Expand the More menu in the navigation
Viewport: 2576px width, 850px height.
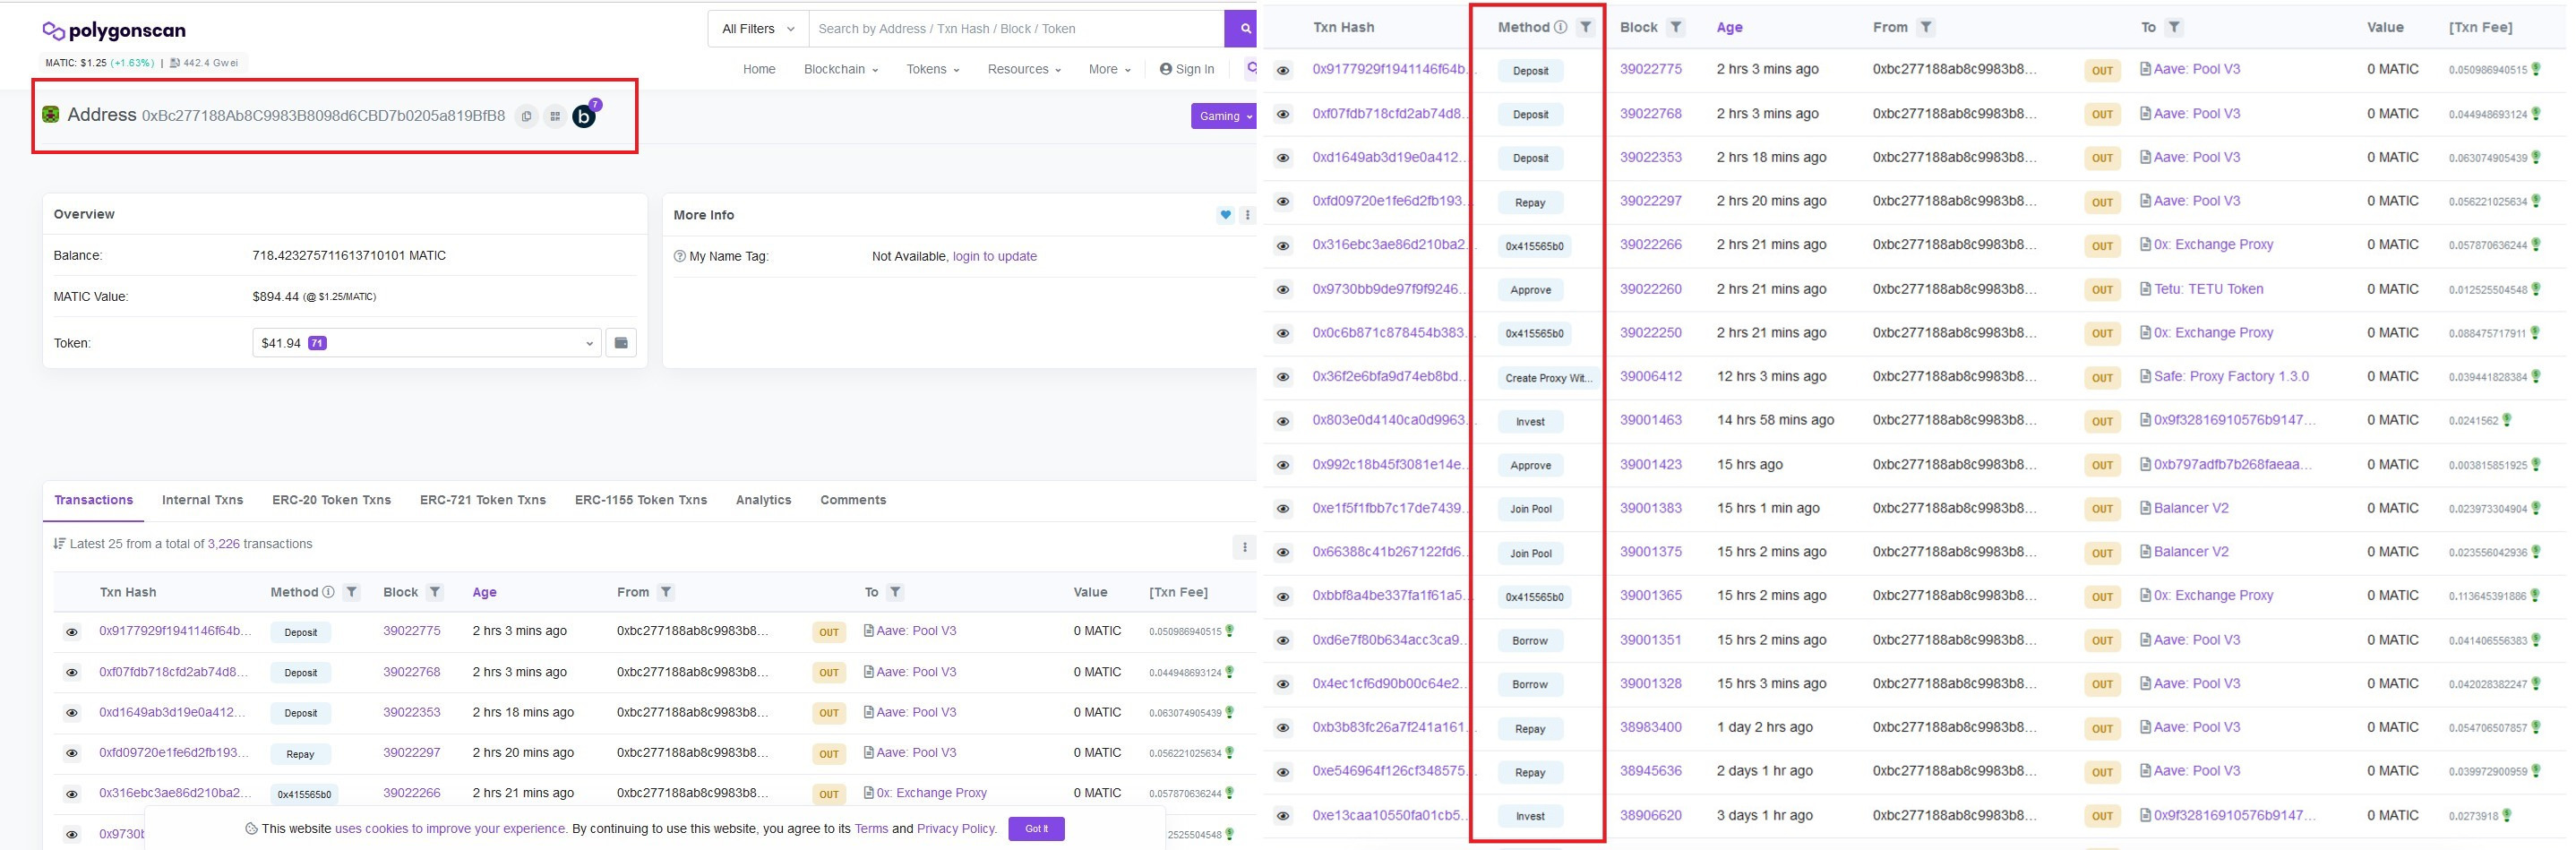click(x=1109, y=69)
